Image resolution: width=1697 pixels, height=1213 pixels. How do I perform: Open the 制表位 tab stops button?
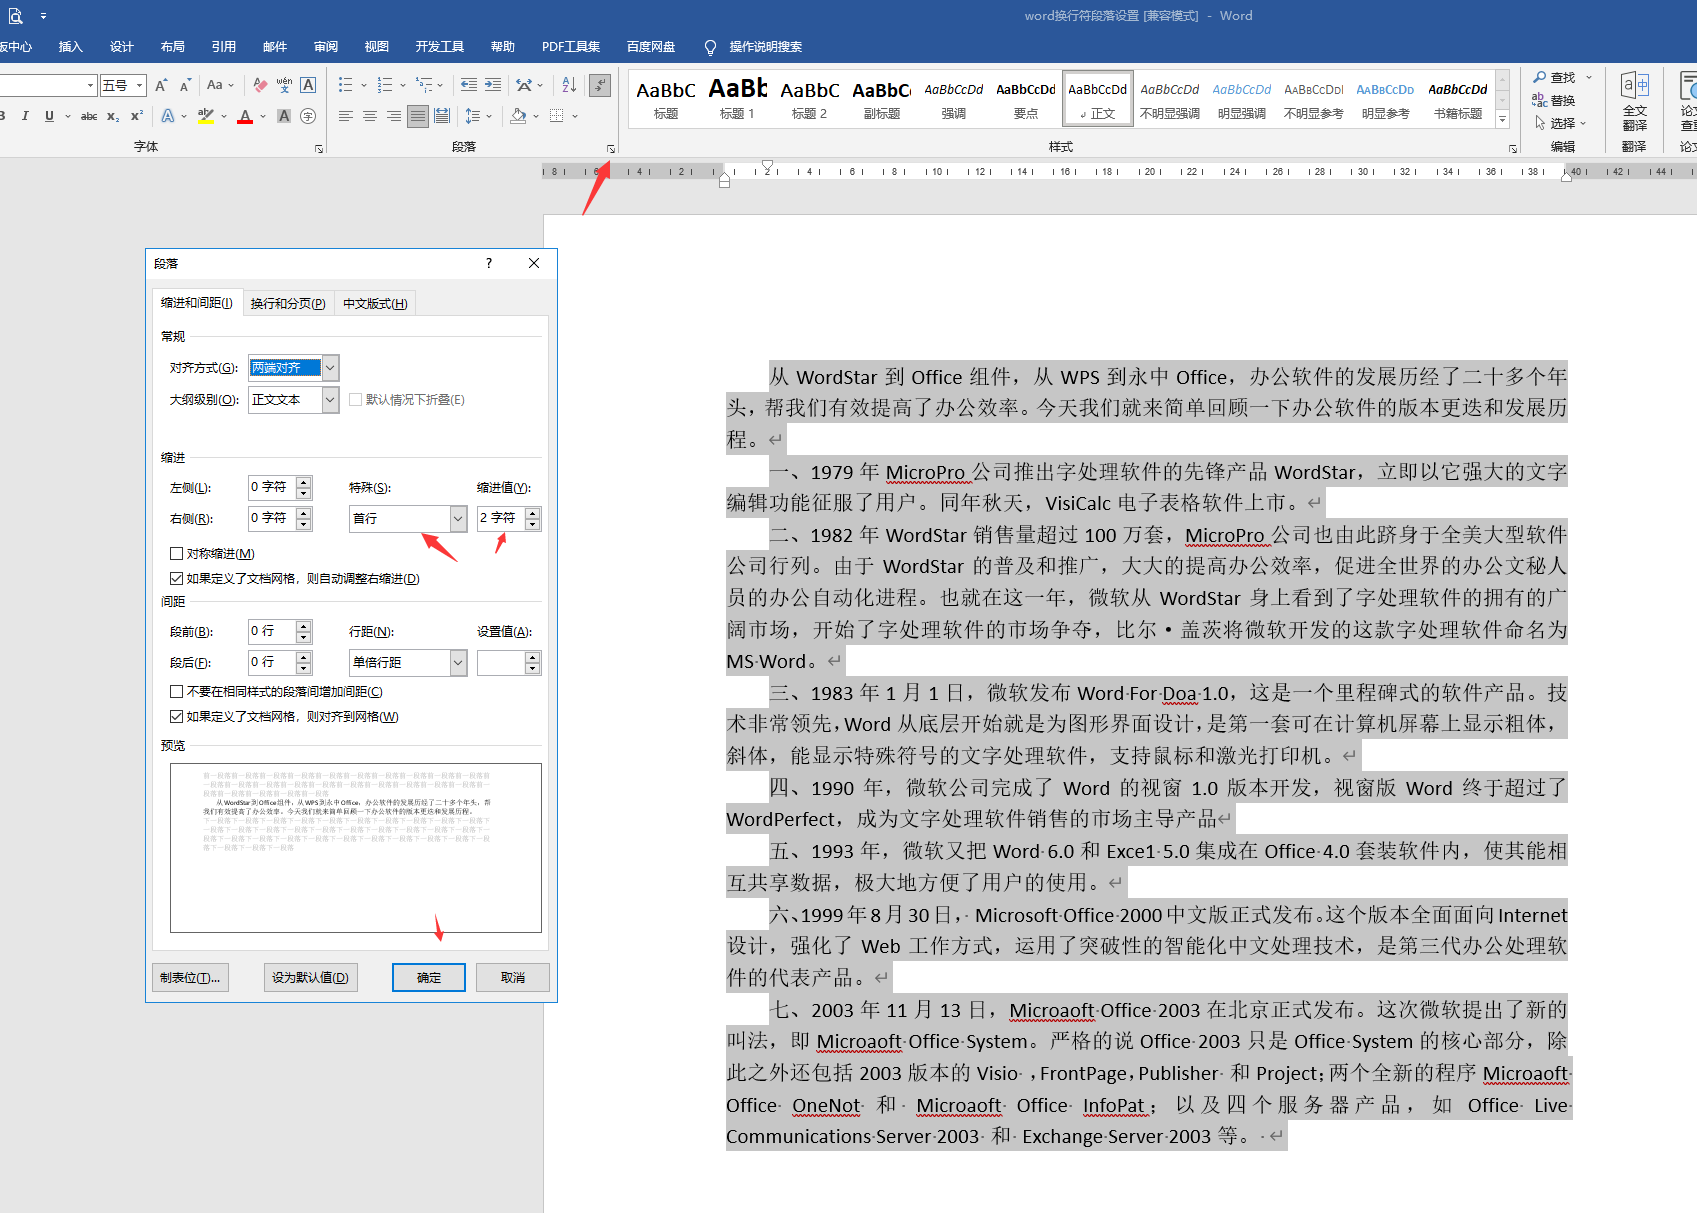190,977
